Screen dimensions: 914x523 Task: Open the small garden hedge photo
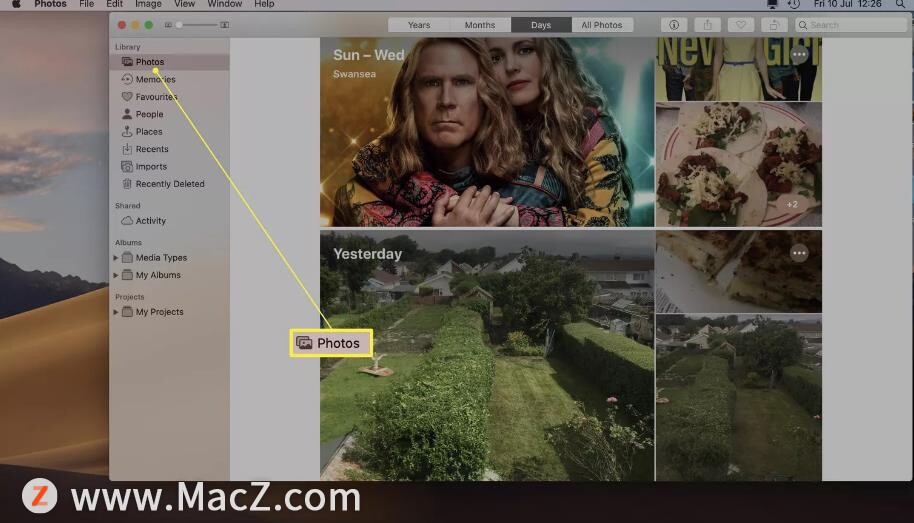(x=739, y=398)
